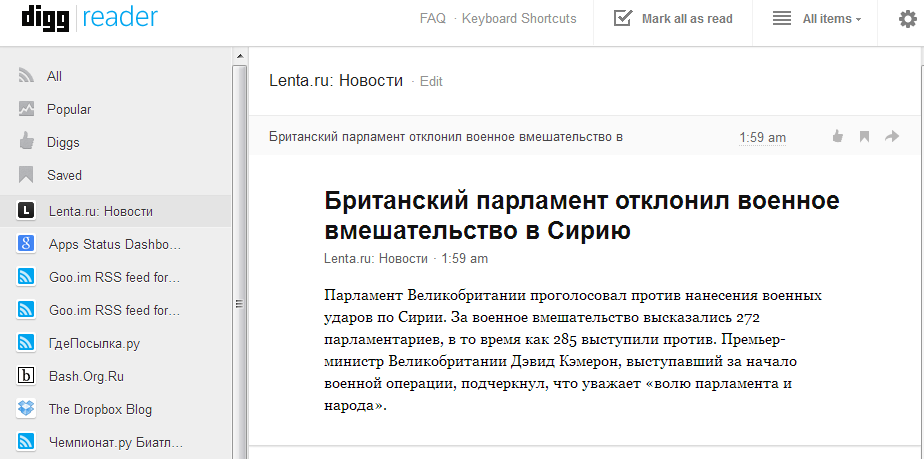This screenshot has width=924, height=459.
Task: Open the first Goo.im RSS feed entry
Action: click(116, 277)
